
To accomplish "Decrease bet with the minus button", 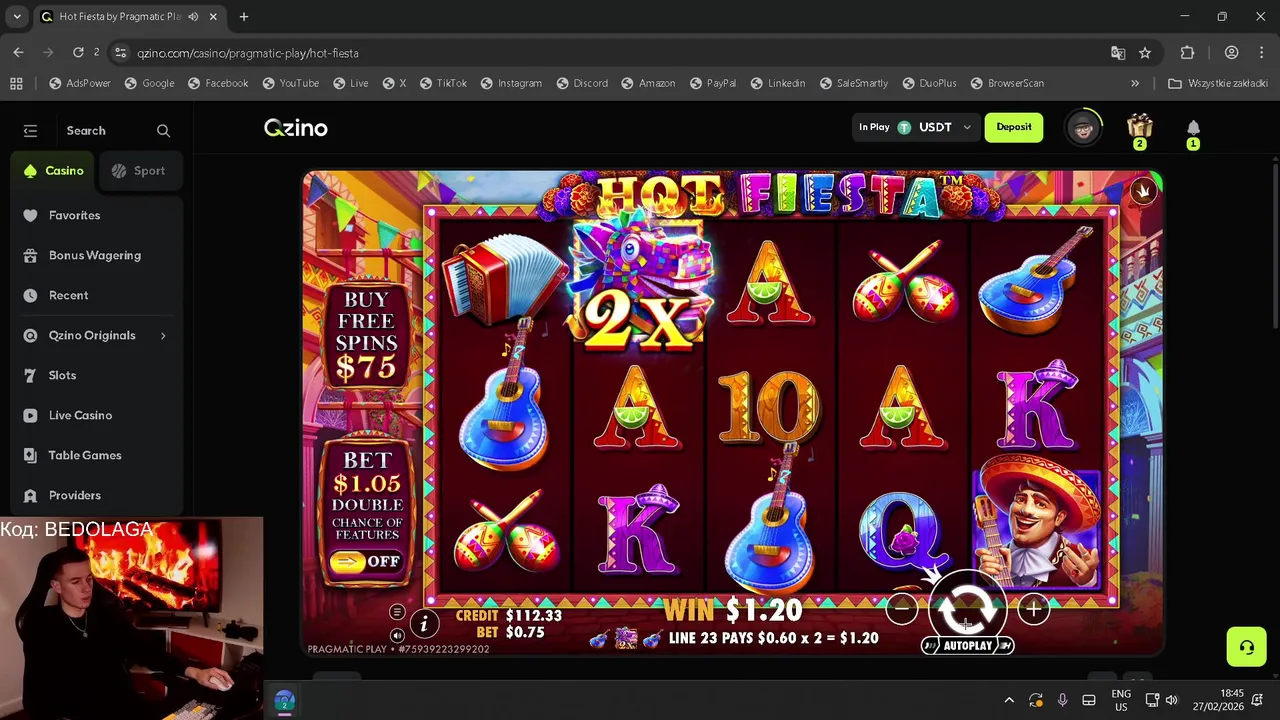I will tap(901, 607).
